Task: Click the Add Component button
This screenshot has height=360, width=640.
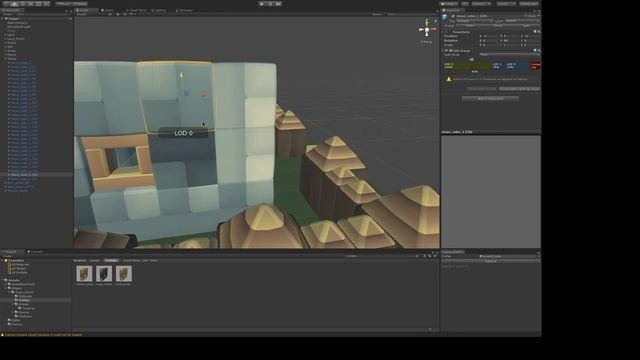Action: point(490,98)
